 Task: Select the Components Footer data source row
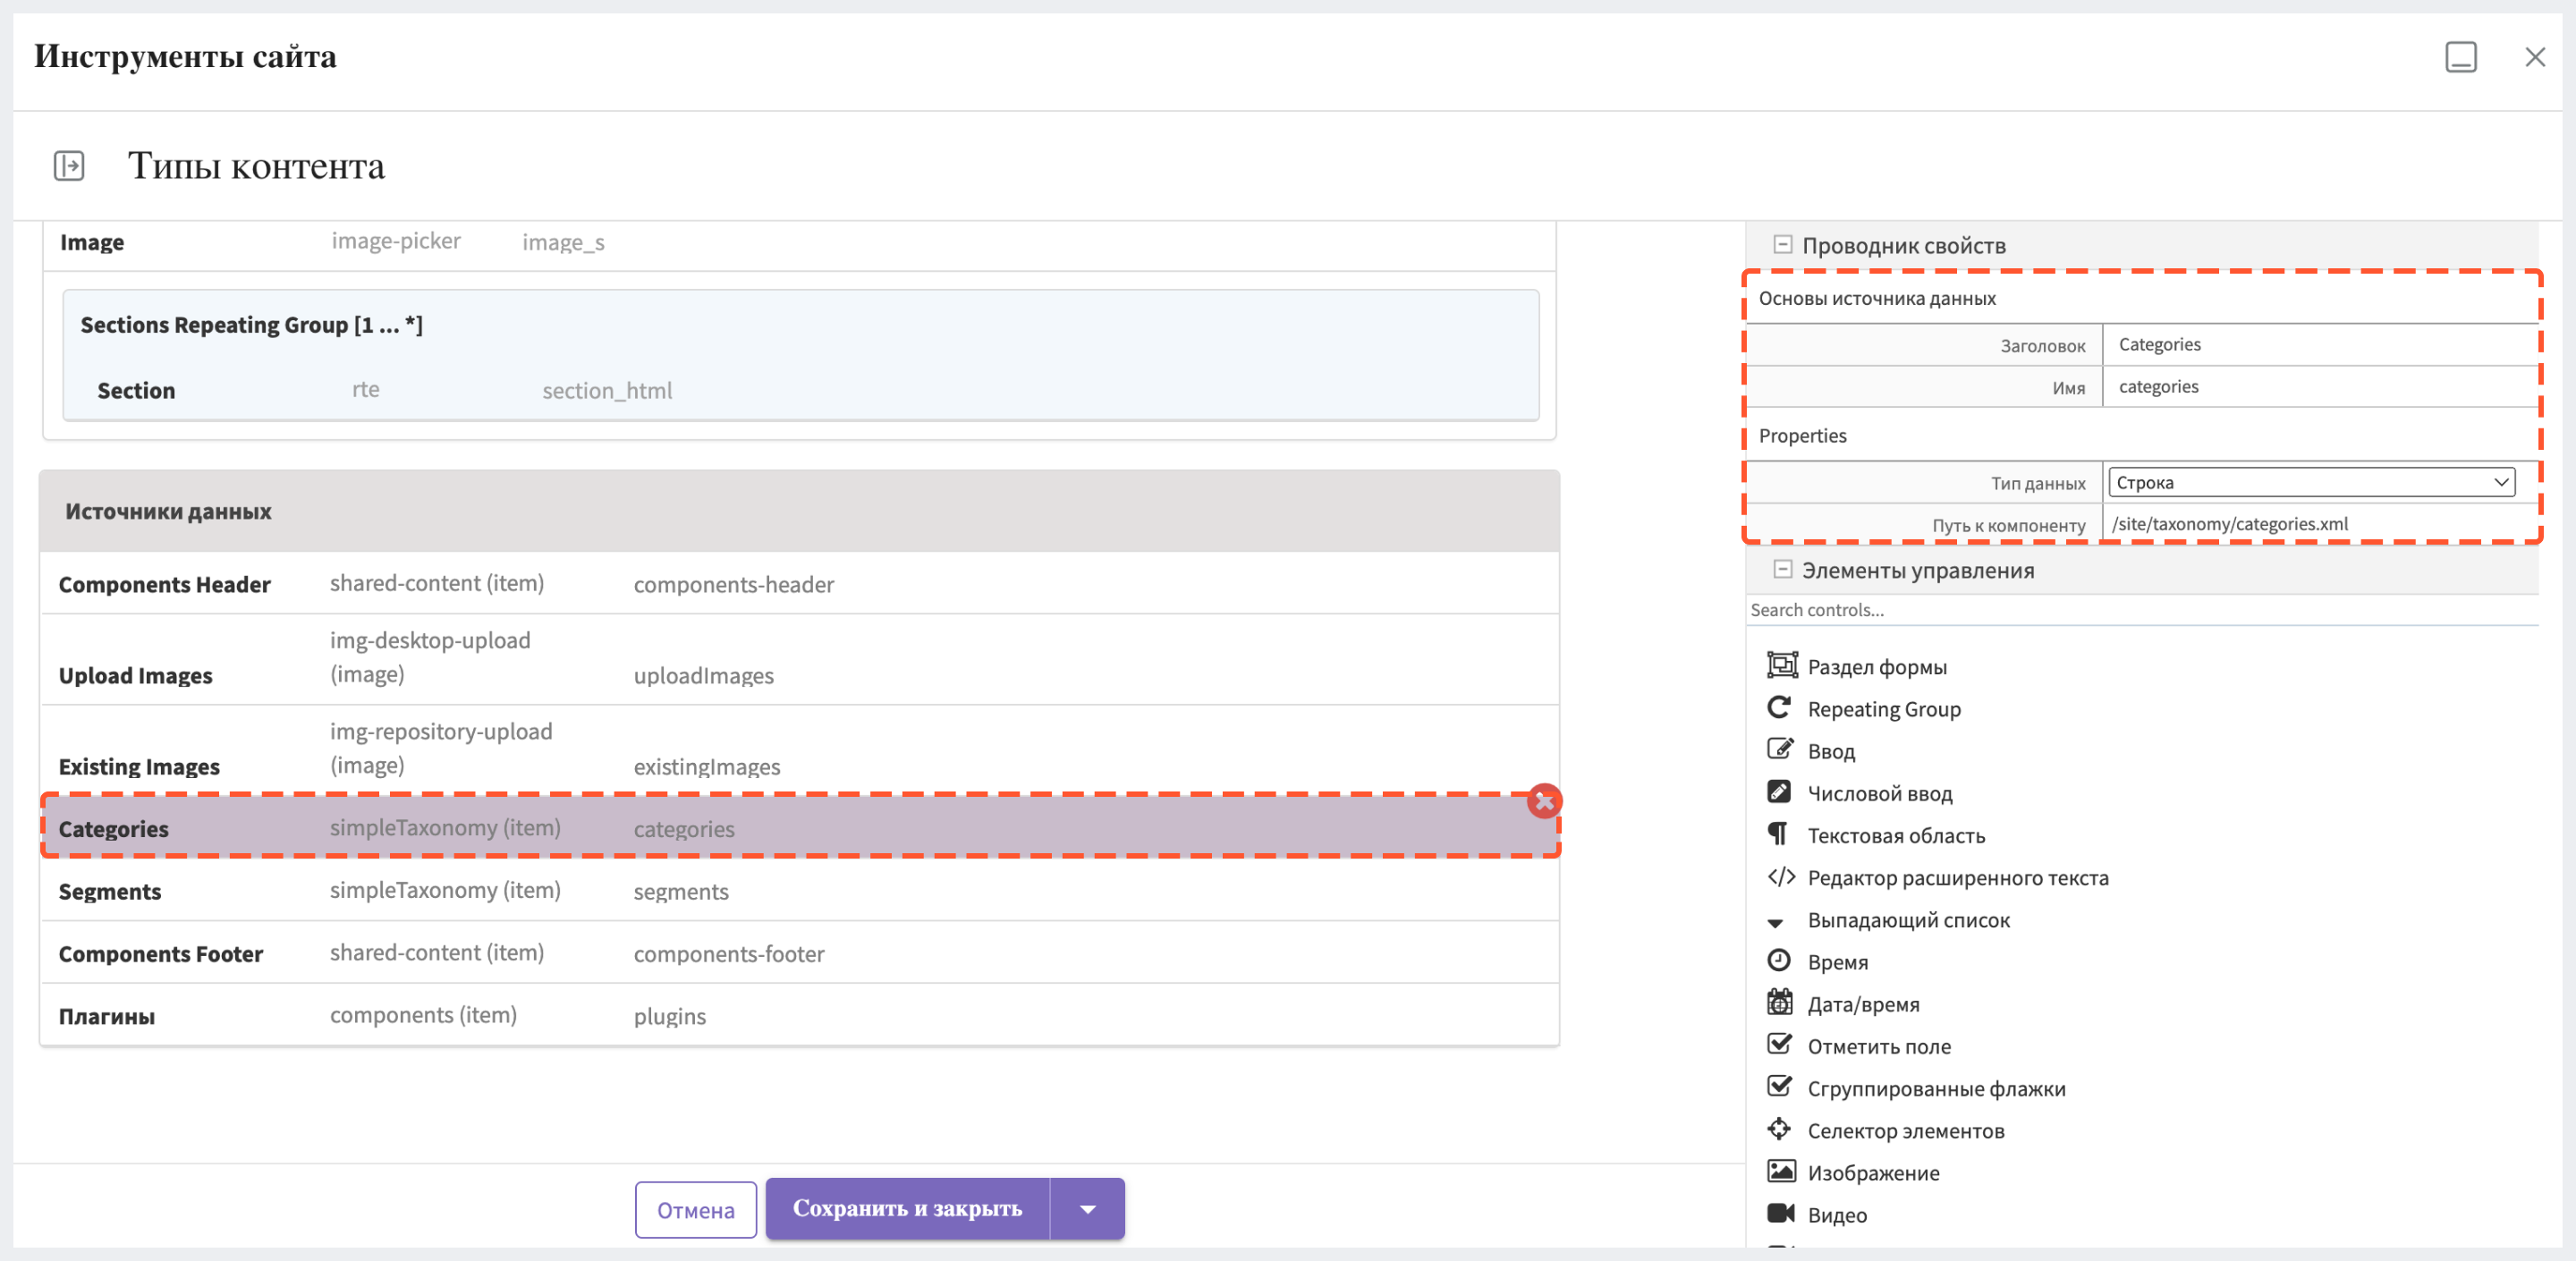pyautogui.click(x=799, y=953)
